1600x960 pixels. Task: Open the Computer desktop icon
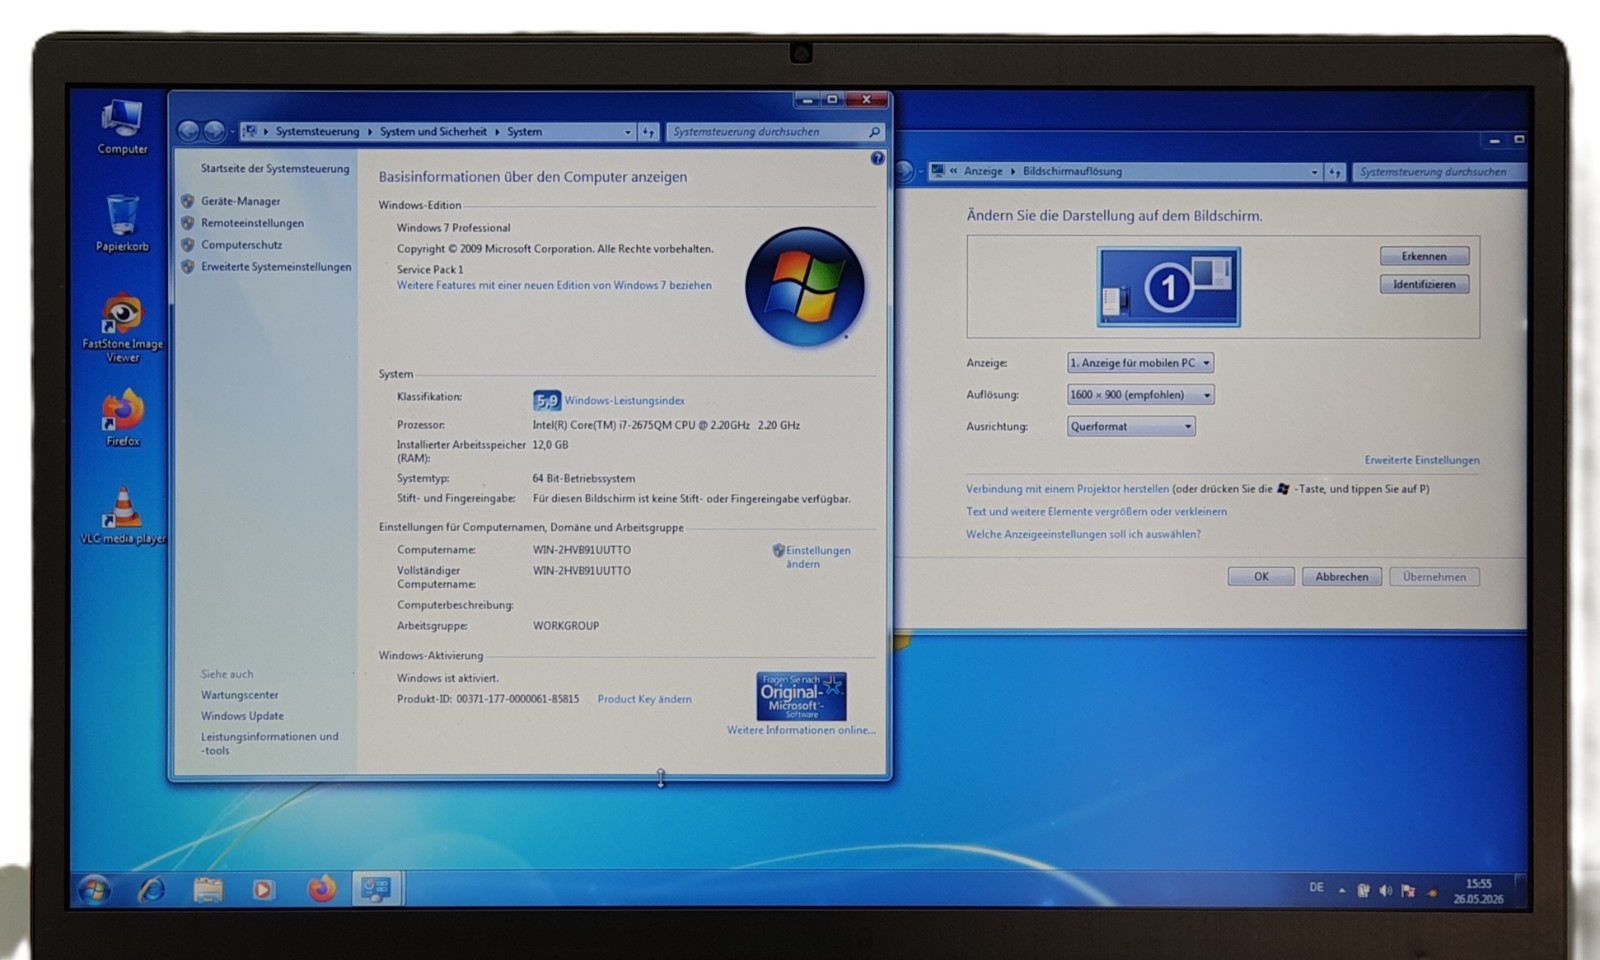(122, 127)
